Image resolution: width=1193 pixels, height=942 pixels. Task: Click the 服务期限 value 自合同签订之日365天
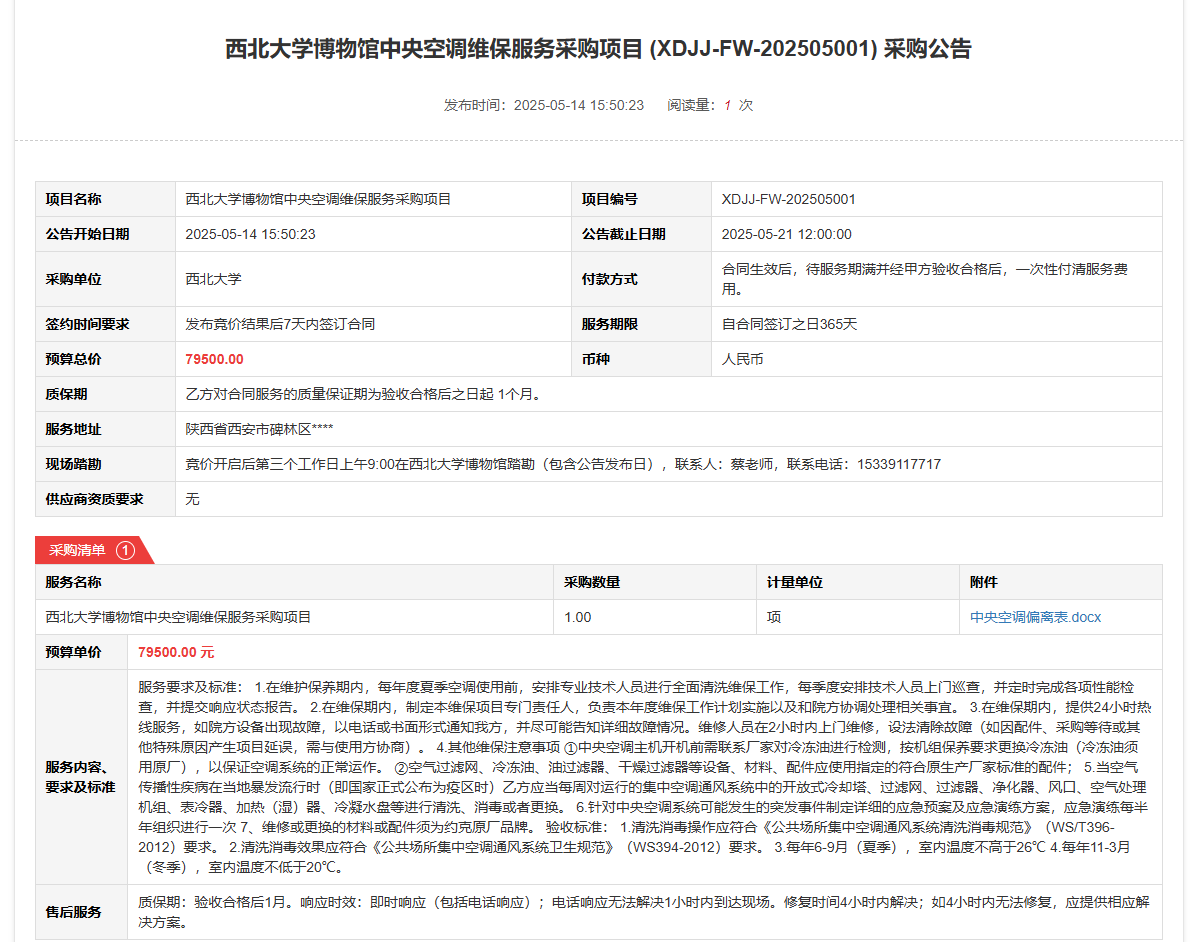tap(790, 324)
